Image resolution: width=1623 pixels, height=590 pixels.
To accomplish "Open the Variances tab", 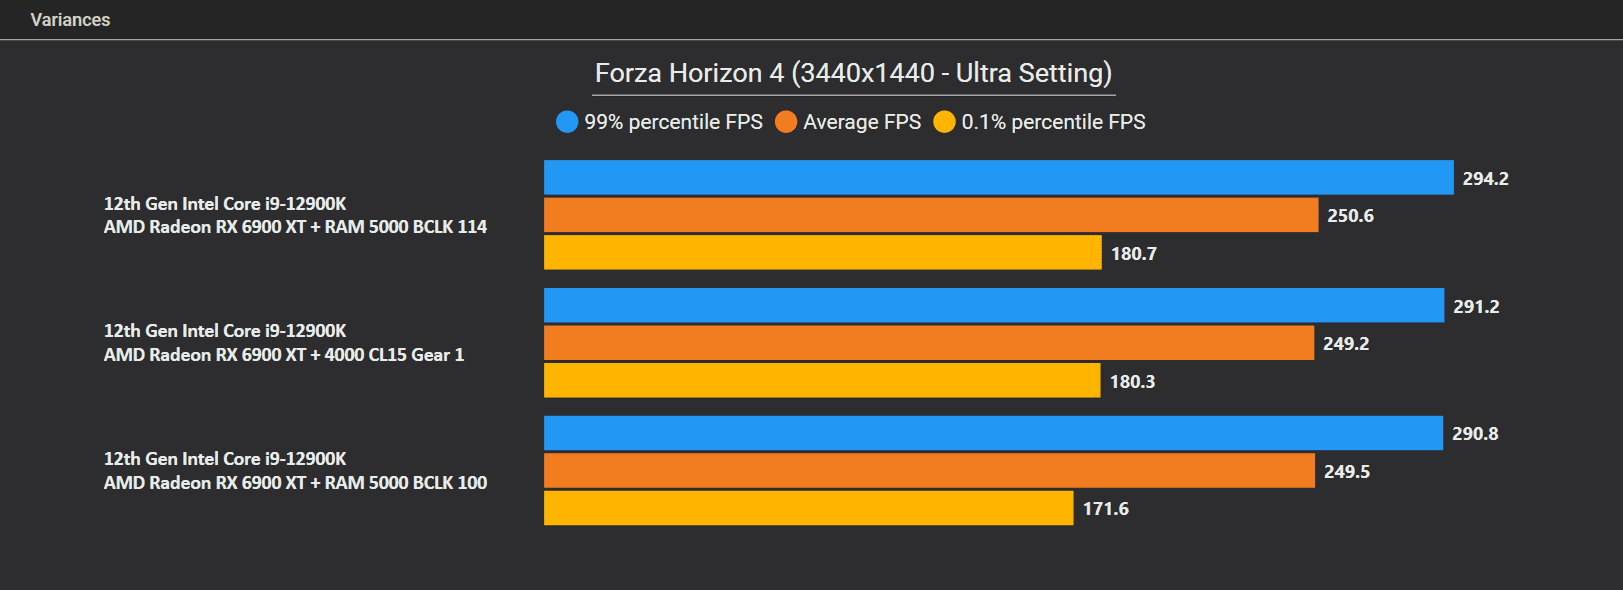I will [70, 20].
